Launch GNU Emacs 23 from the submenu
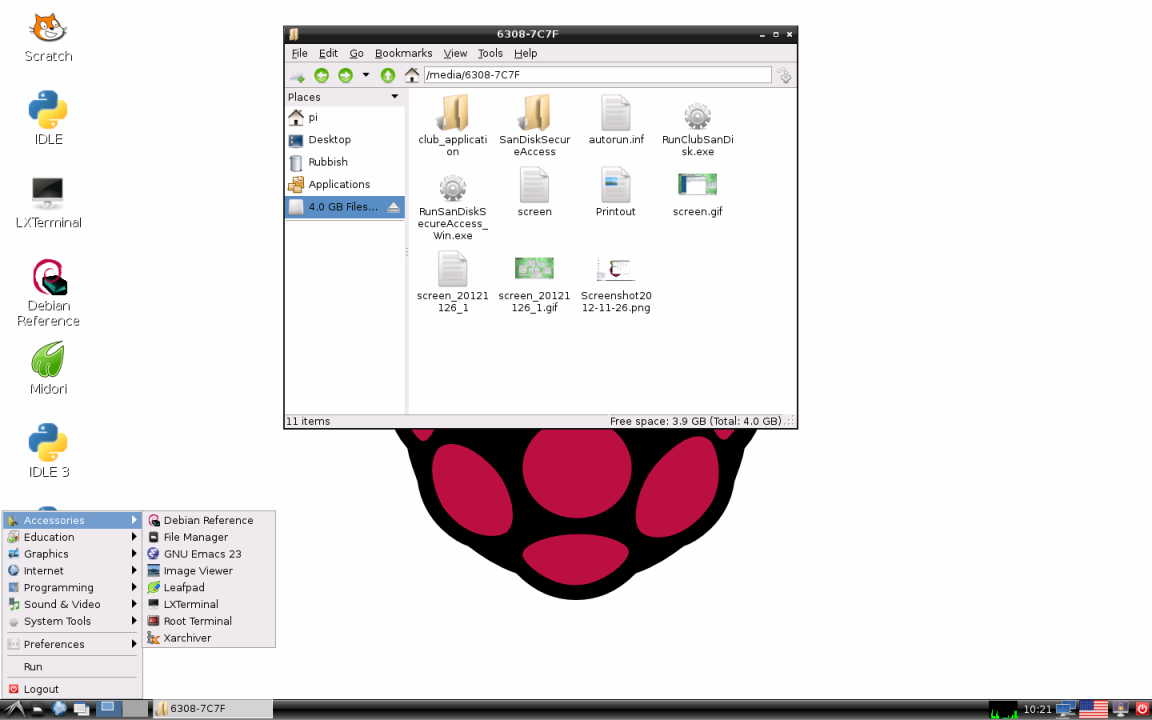This screenshot has width=1152, height=720. point(209,554)
